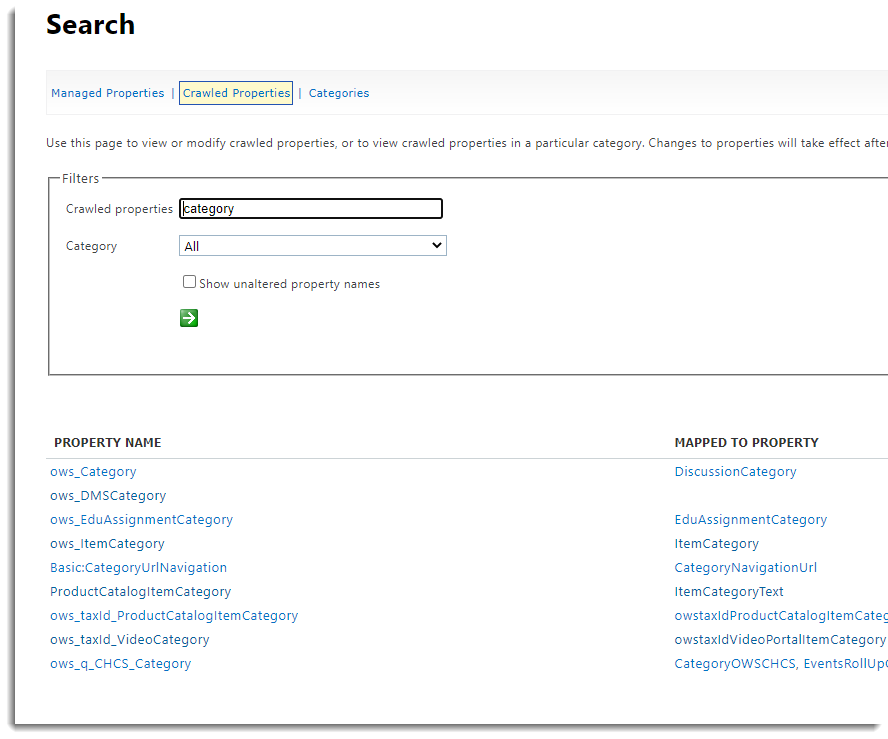
Task: Open the ProductCatalogItemCategory crawled property
Action: (x=140, y=592)
